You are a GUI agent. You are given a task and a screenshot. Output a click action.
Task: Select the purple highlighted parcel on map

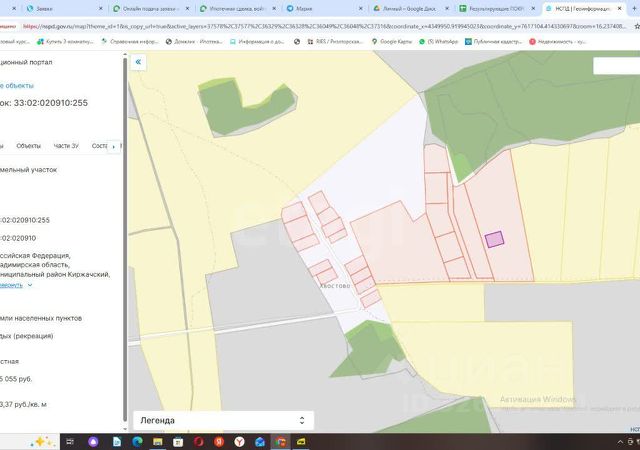point(494,239)
